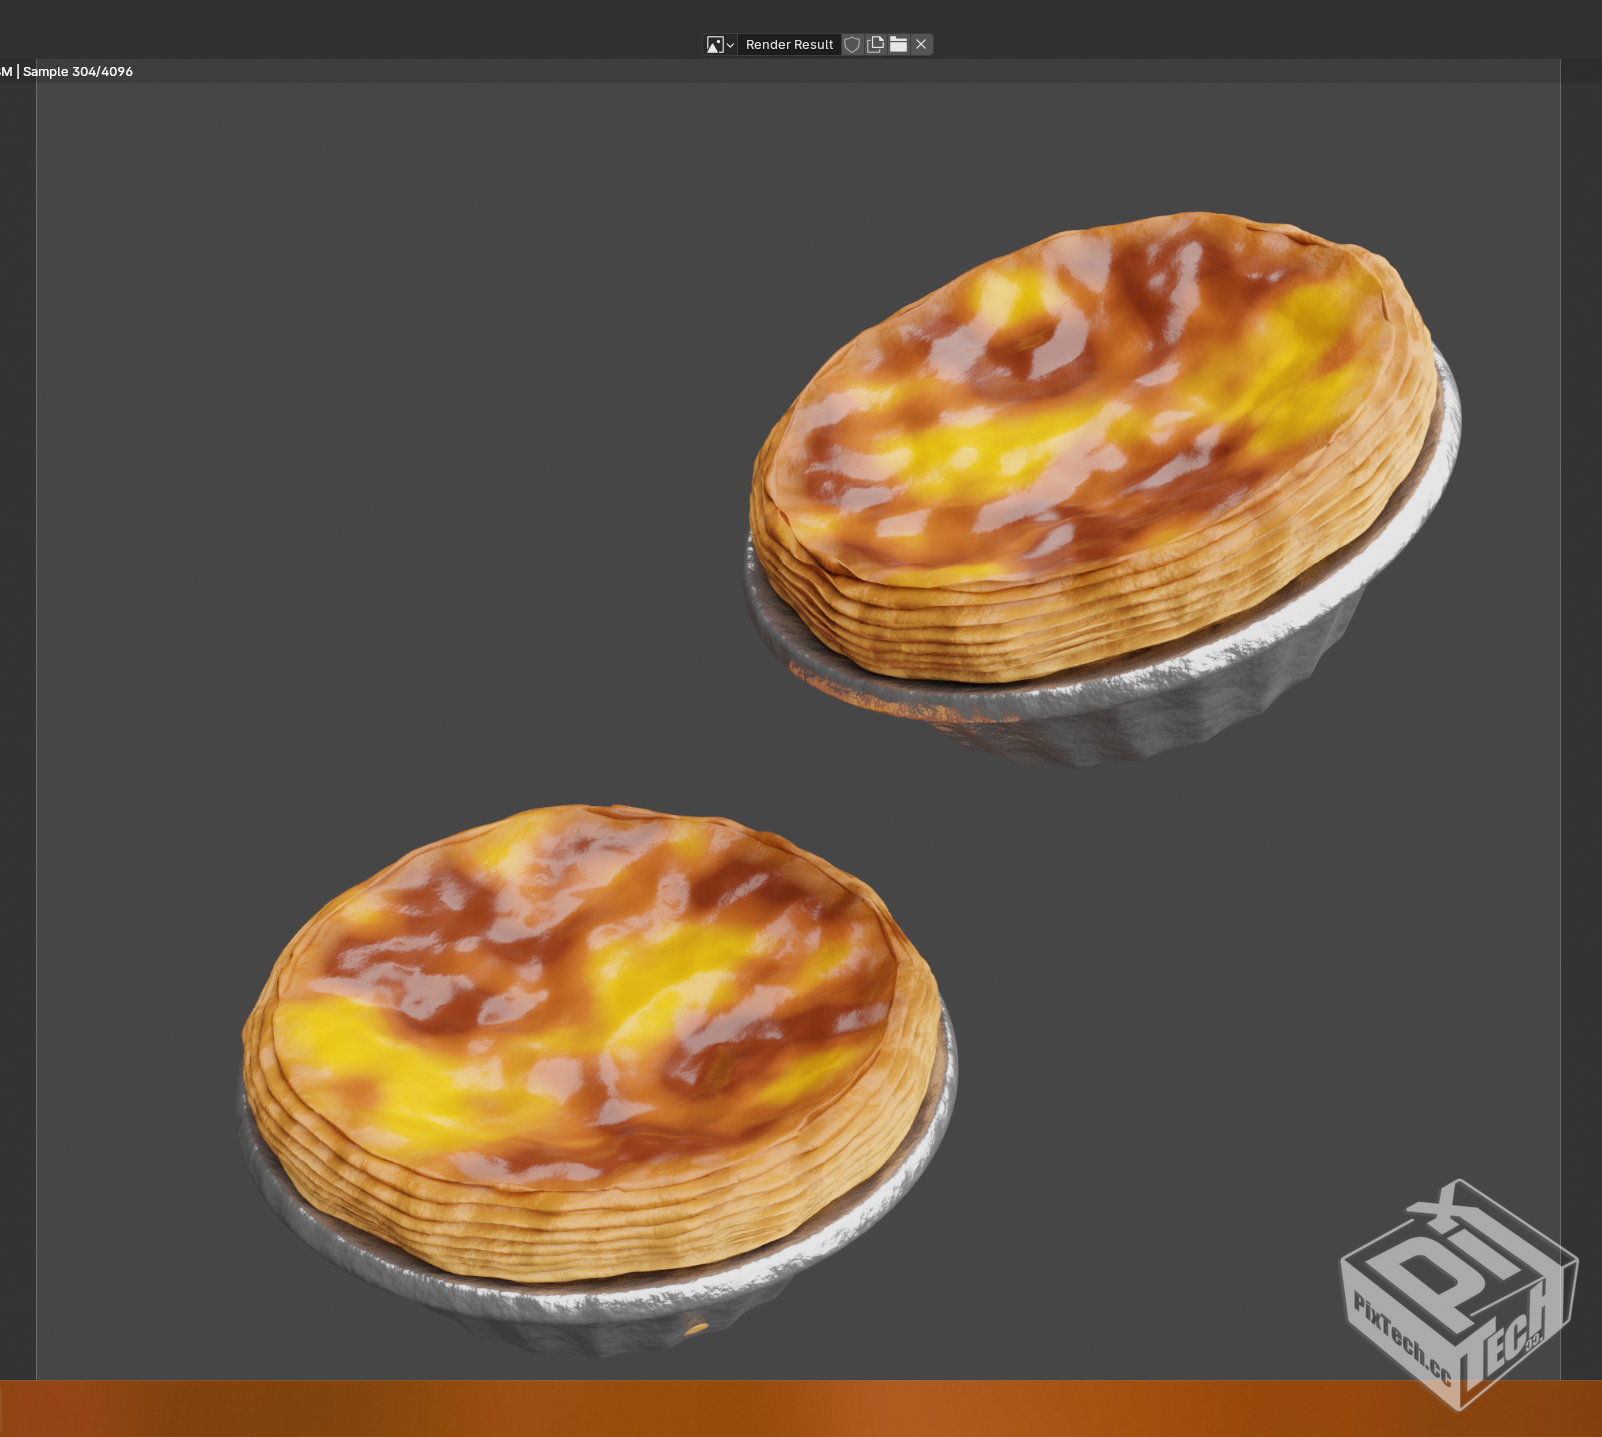Click the flaky pastry crust of upper tart
The height and width of the screenshot is (1437, 1602).
(x=1000, y=630)
